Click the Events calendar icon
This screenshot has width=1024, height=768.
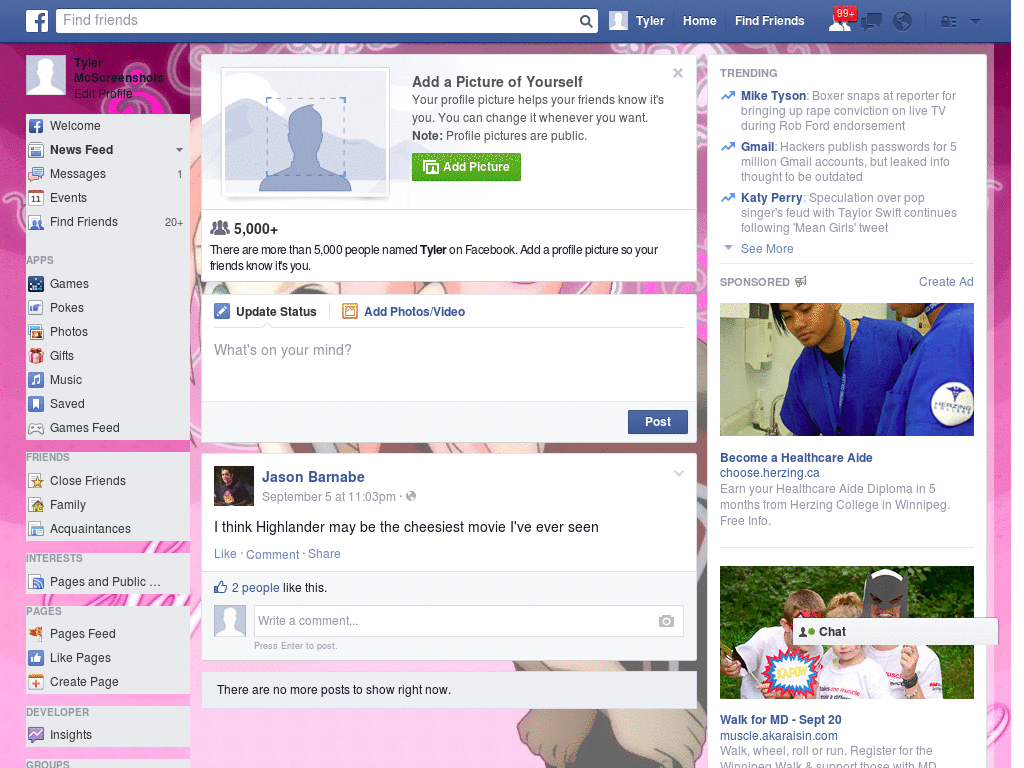point(36,198)
